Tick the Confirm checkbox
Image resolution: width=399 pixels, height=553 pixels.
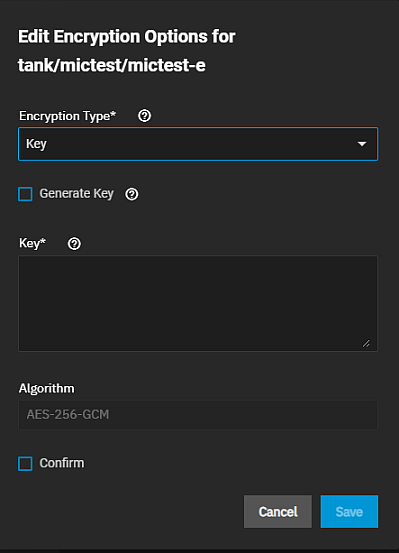click(x=25, y=463)
